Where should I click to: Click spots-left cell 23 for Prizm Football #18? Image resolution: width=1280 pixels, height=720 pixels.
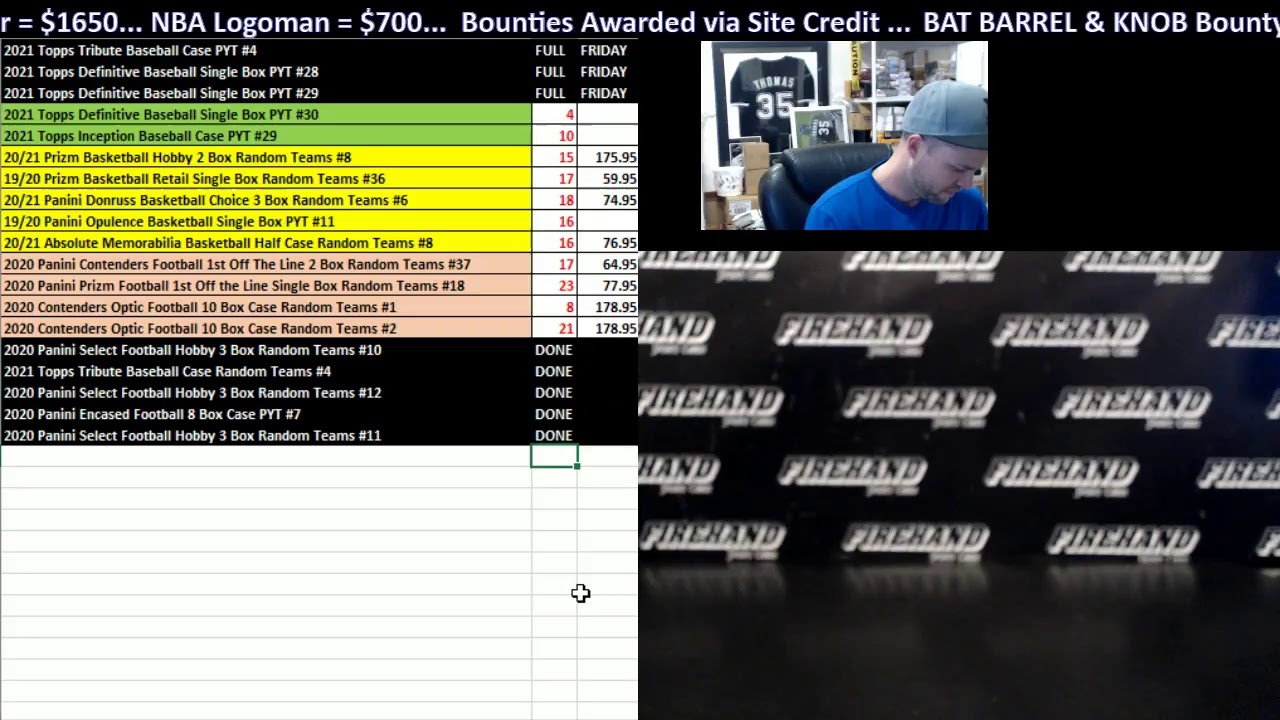pyautogui.click(x=554, y=286)
